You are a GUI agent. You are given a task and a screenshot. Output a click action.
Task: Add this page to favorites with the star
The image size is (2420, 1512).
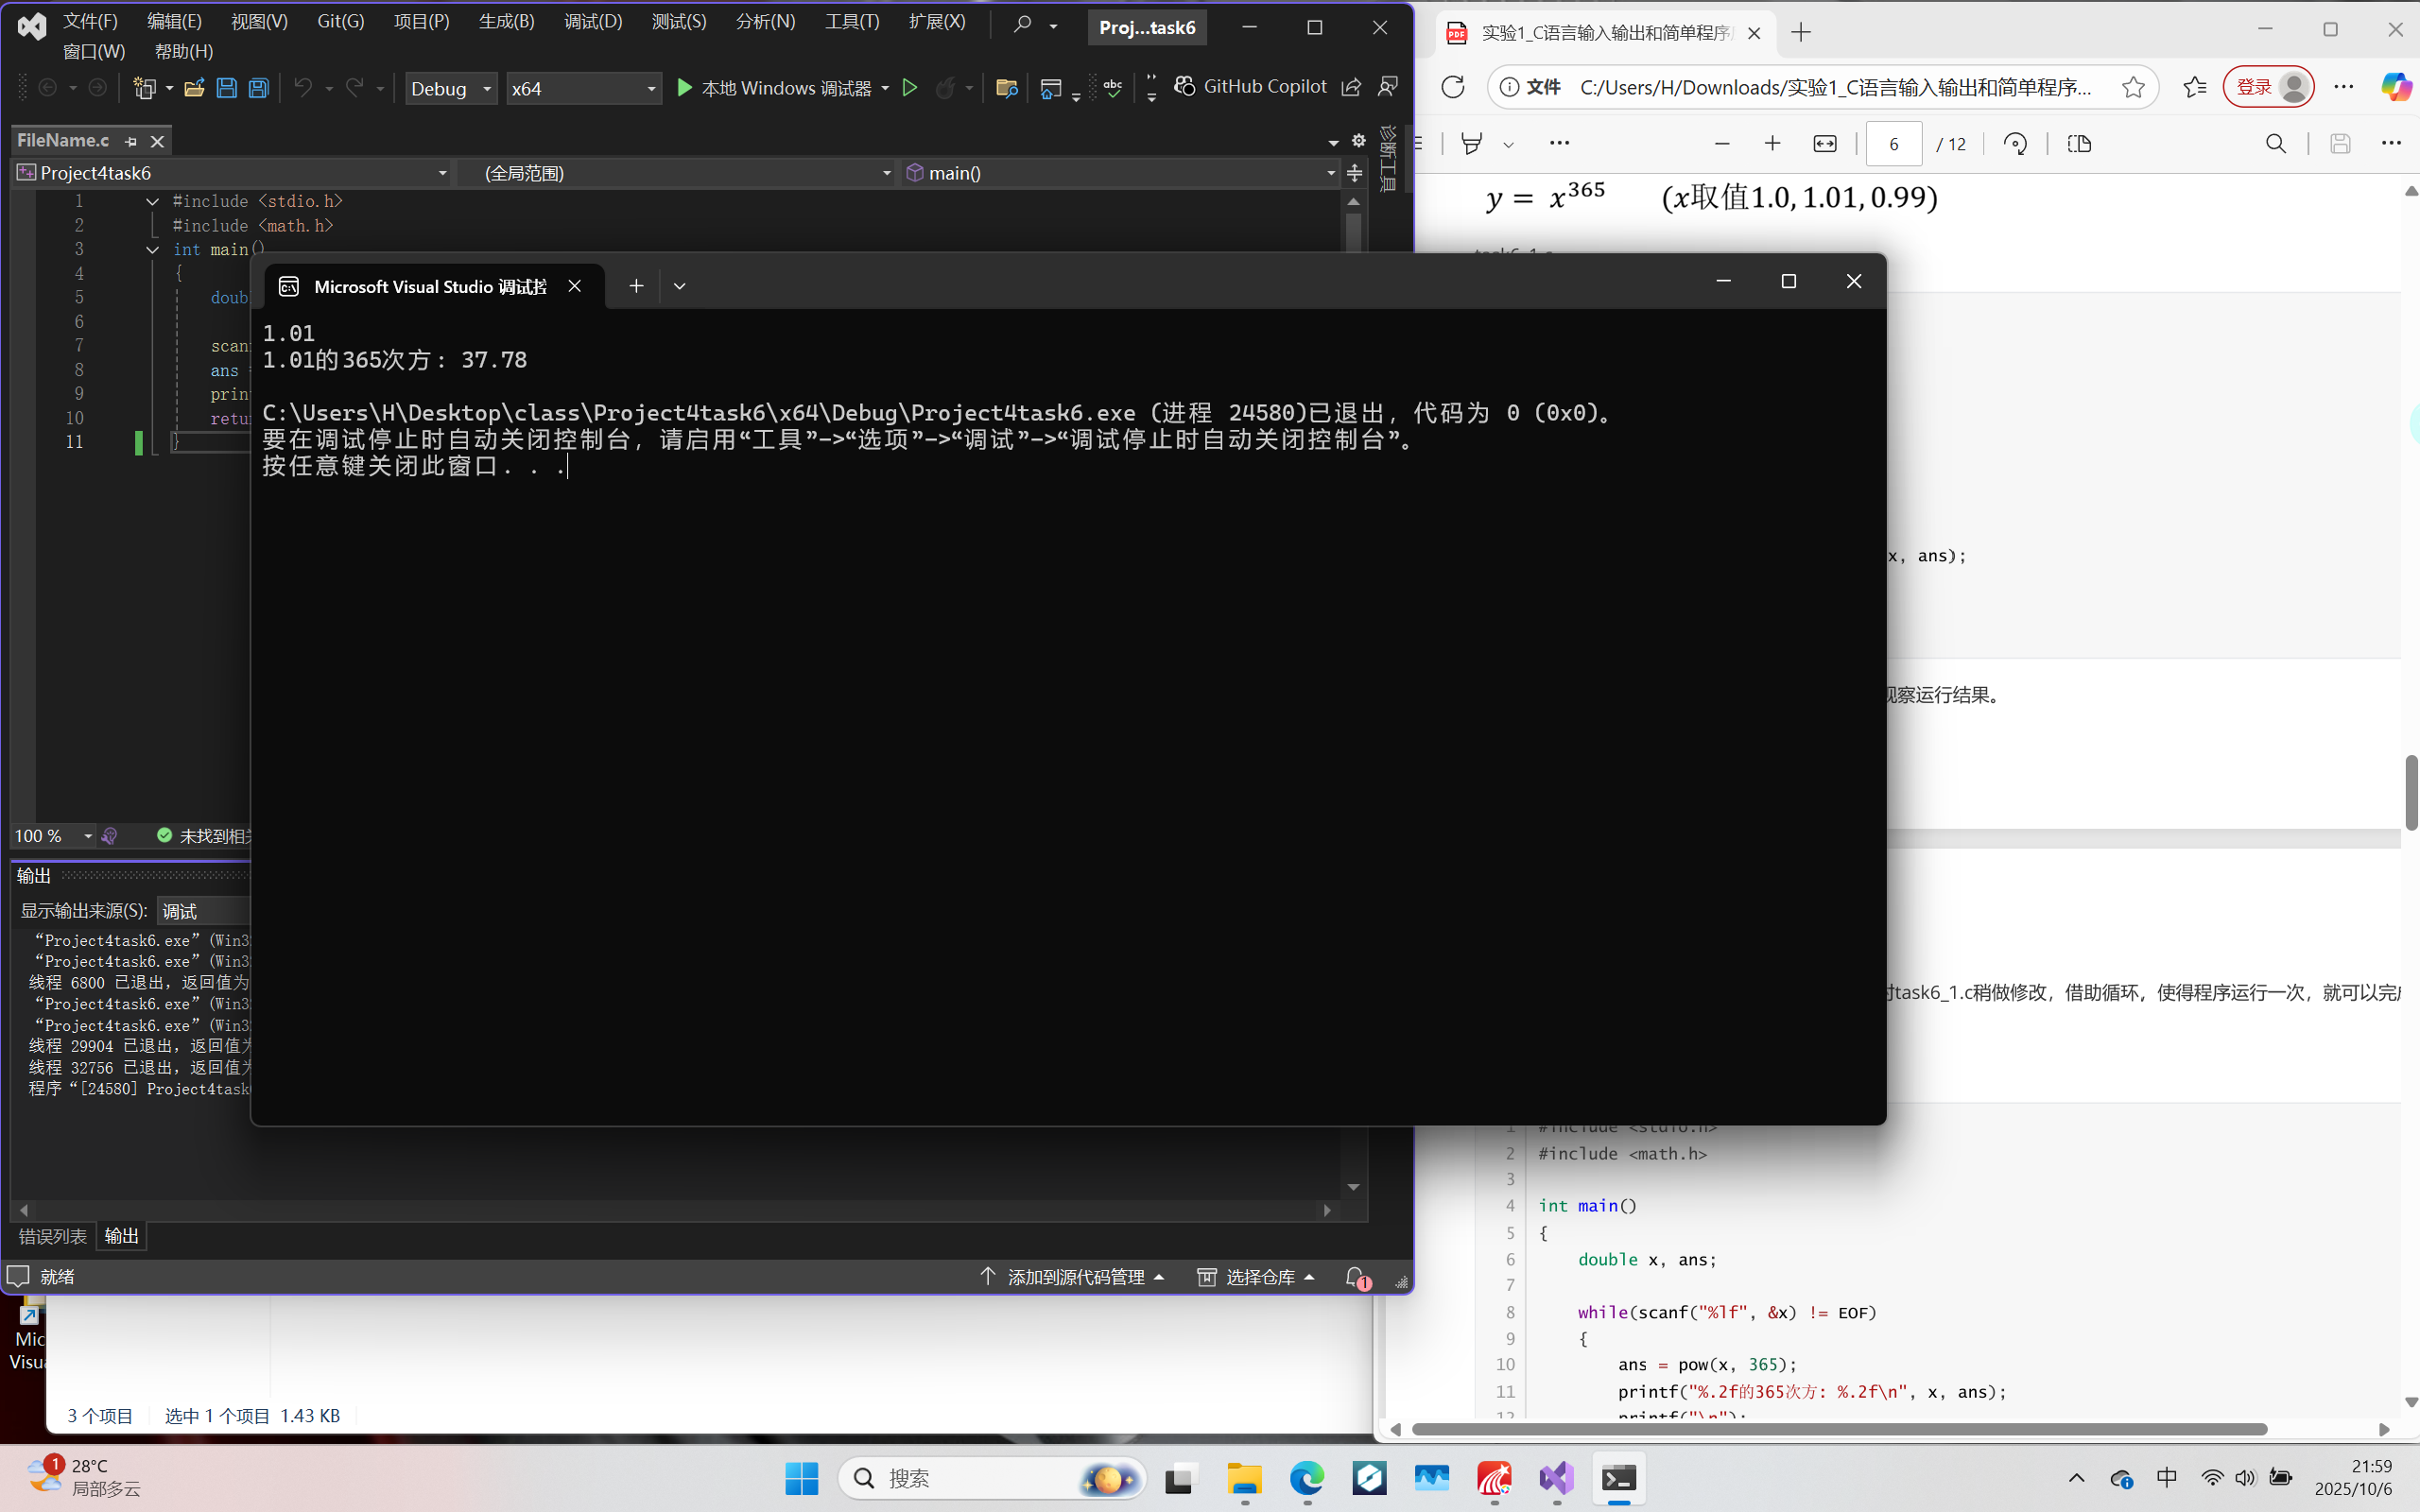[x=2132, y=87]
